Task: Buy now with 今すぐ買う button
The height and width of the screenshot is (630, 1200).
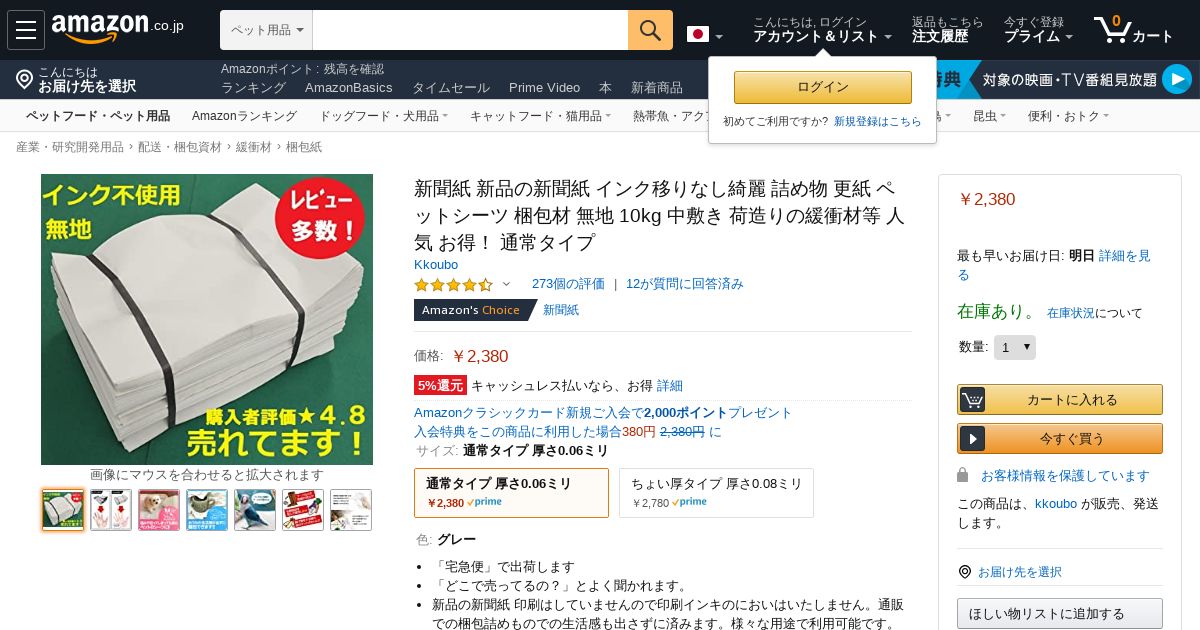Action: coord(1060,438)
